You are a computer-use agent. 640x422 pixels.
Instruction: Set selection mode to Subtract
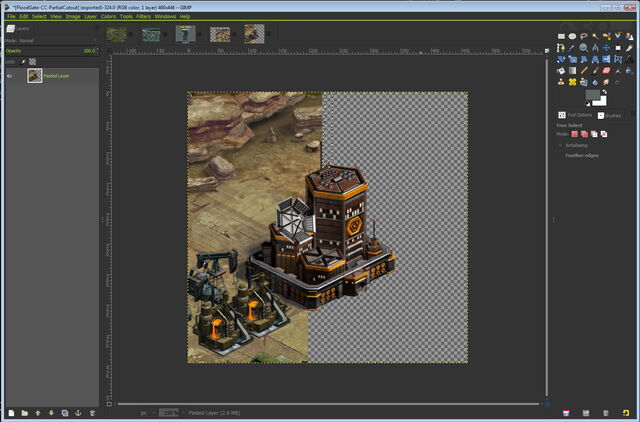point(594,134)
